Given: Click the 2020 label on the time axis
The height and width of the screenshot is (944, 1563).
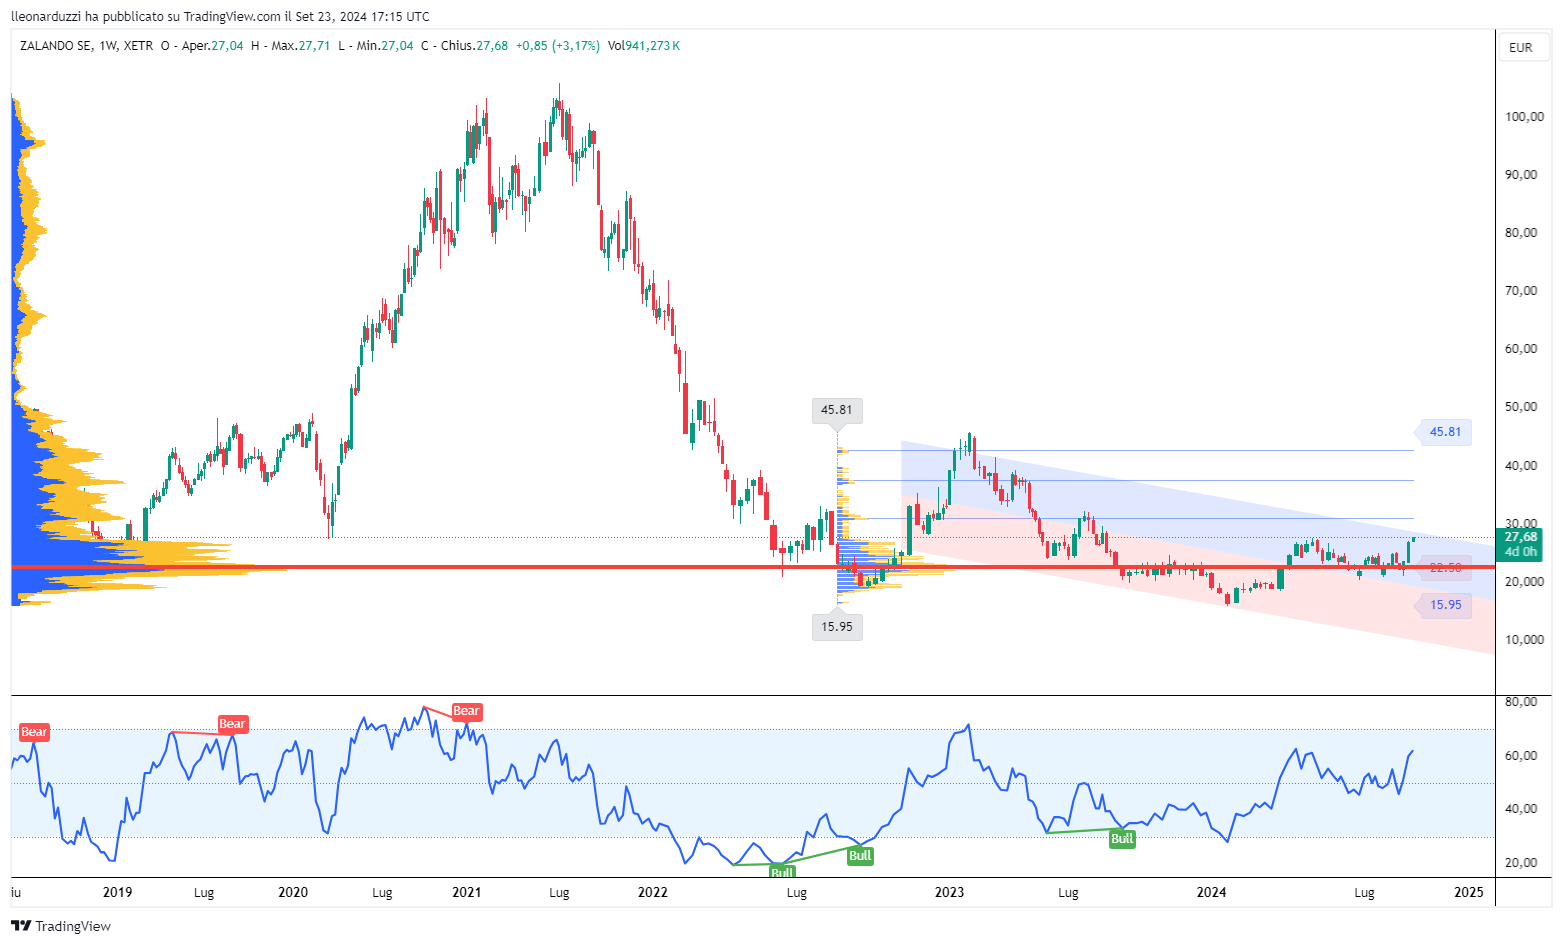Looking at the screenshot, I should coord(293,892).
